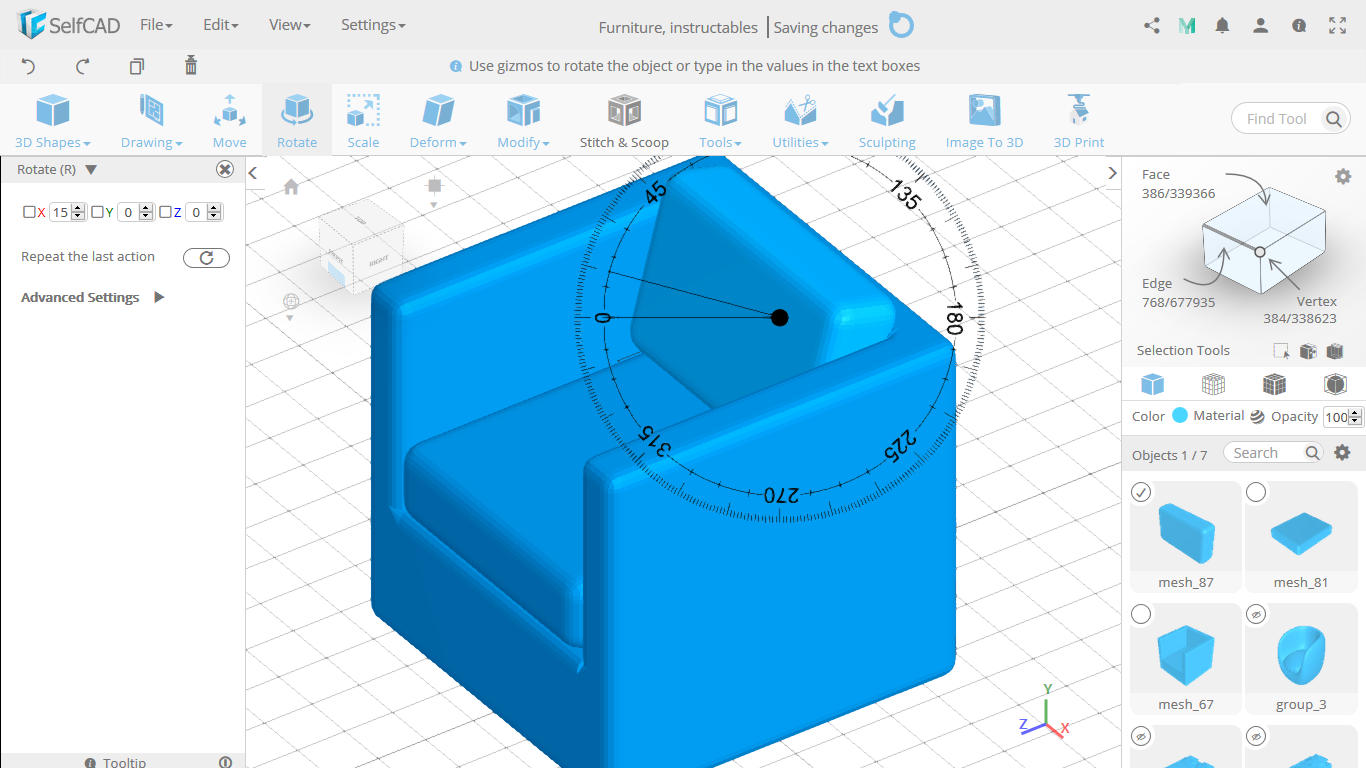Viewport: 1366px width, 768px height.
Task: Choose the solid plus wireframe view mode
Action: click(1274, 384)
